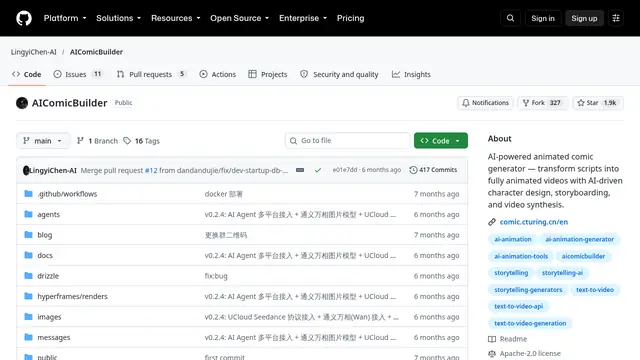Open the main branch selector dropdown
The height and width of the screenshot is (360, 640).
[x=43, y=141]
